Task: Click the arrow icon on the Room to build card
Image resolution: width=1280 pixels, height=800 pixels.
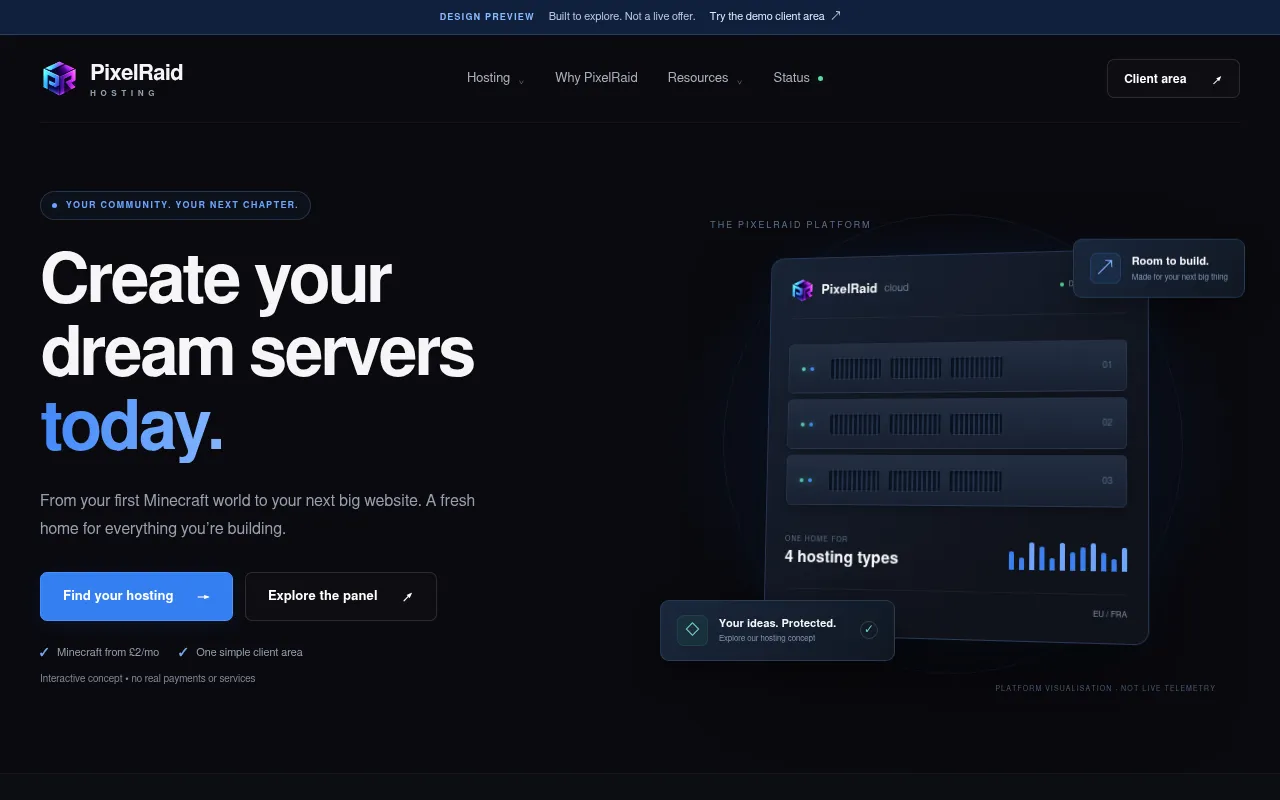Action: click(1105, 268)
